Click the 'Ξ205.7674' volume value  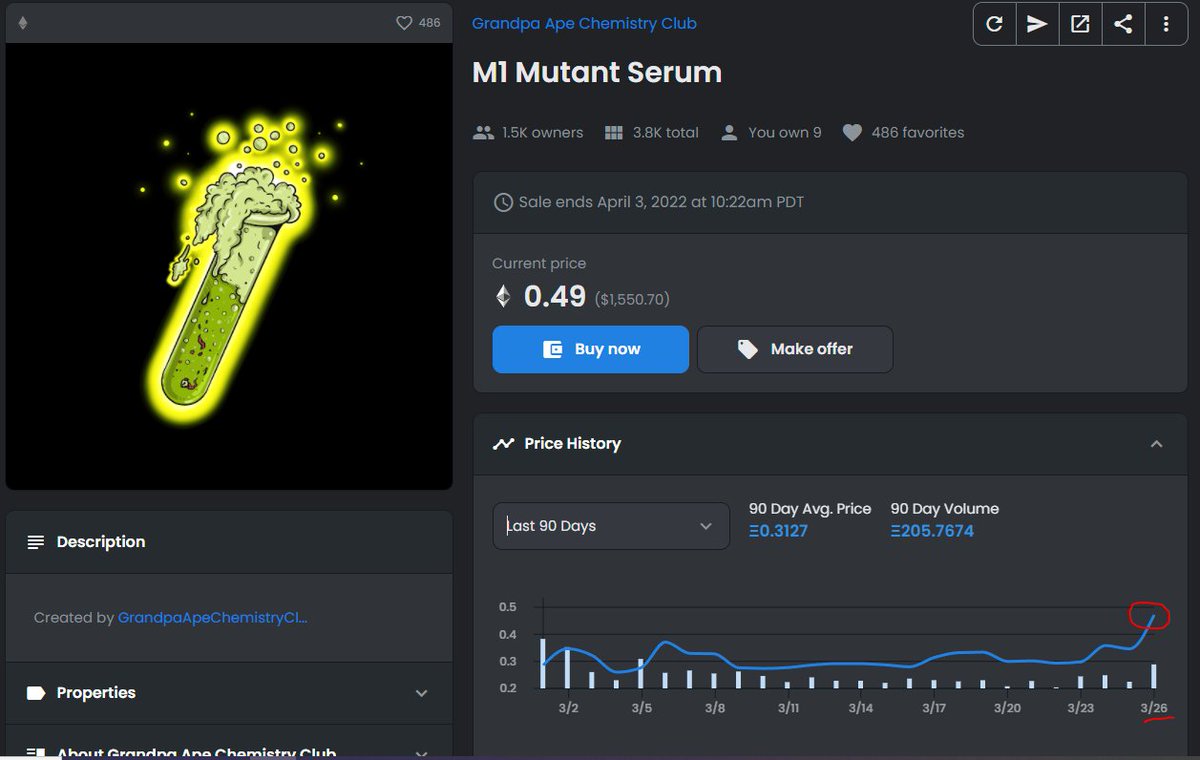tap(932, 531)
